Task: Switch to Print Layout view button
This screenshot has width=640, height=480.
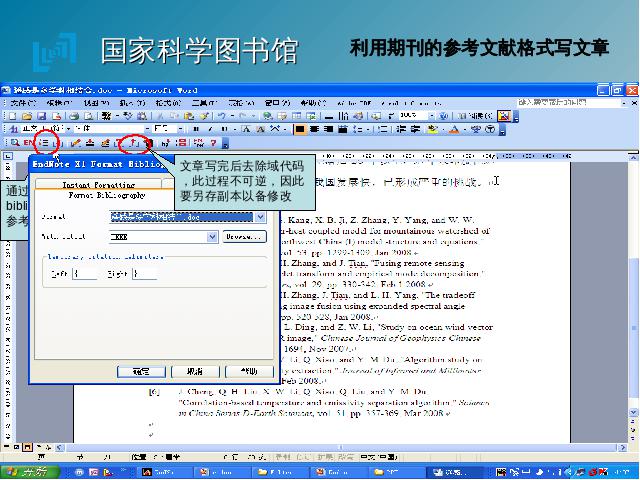Action: click(27, 447)
